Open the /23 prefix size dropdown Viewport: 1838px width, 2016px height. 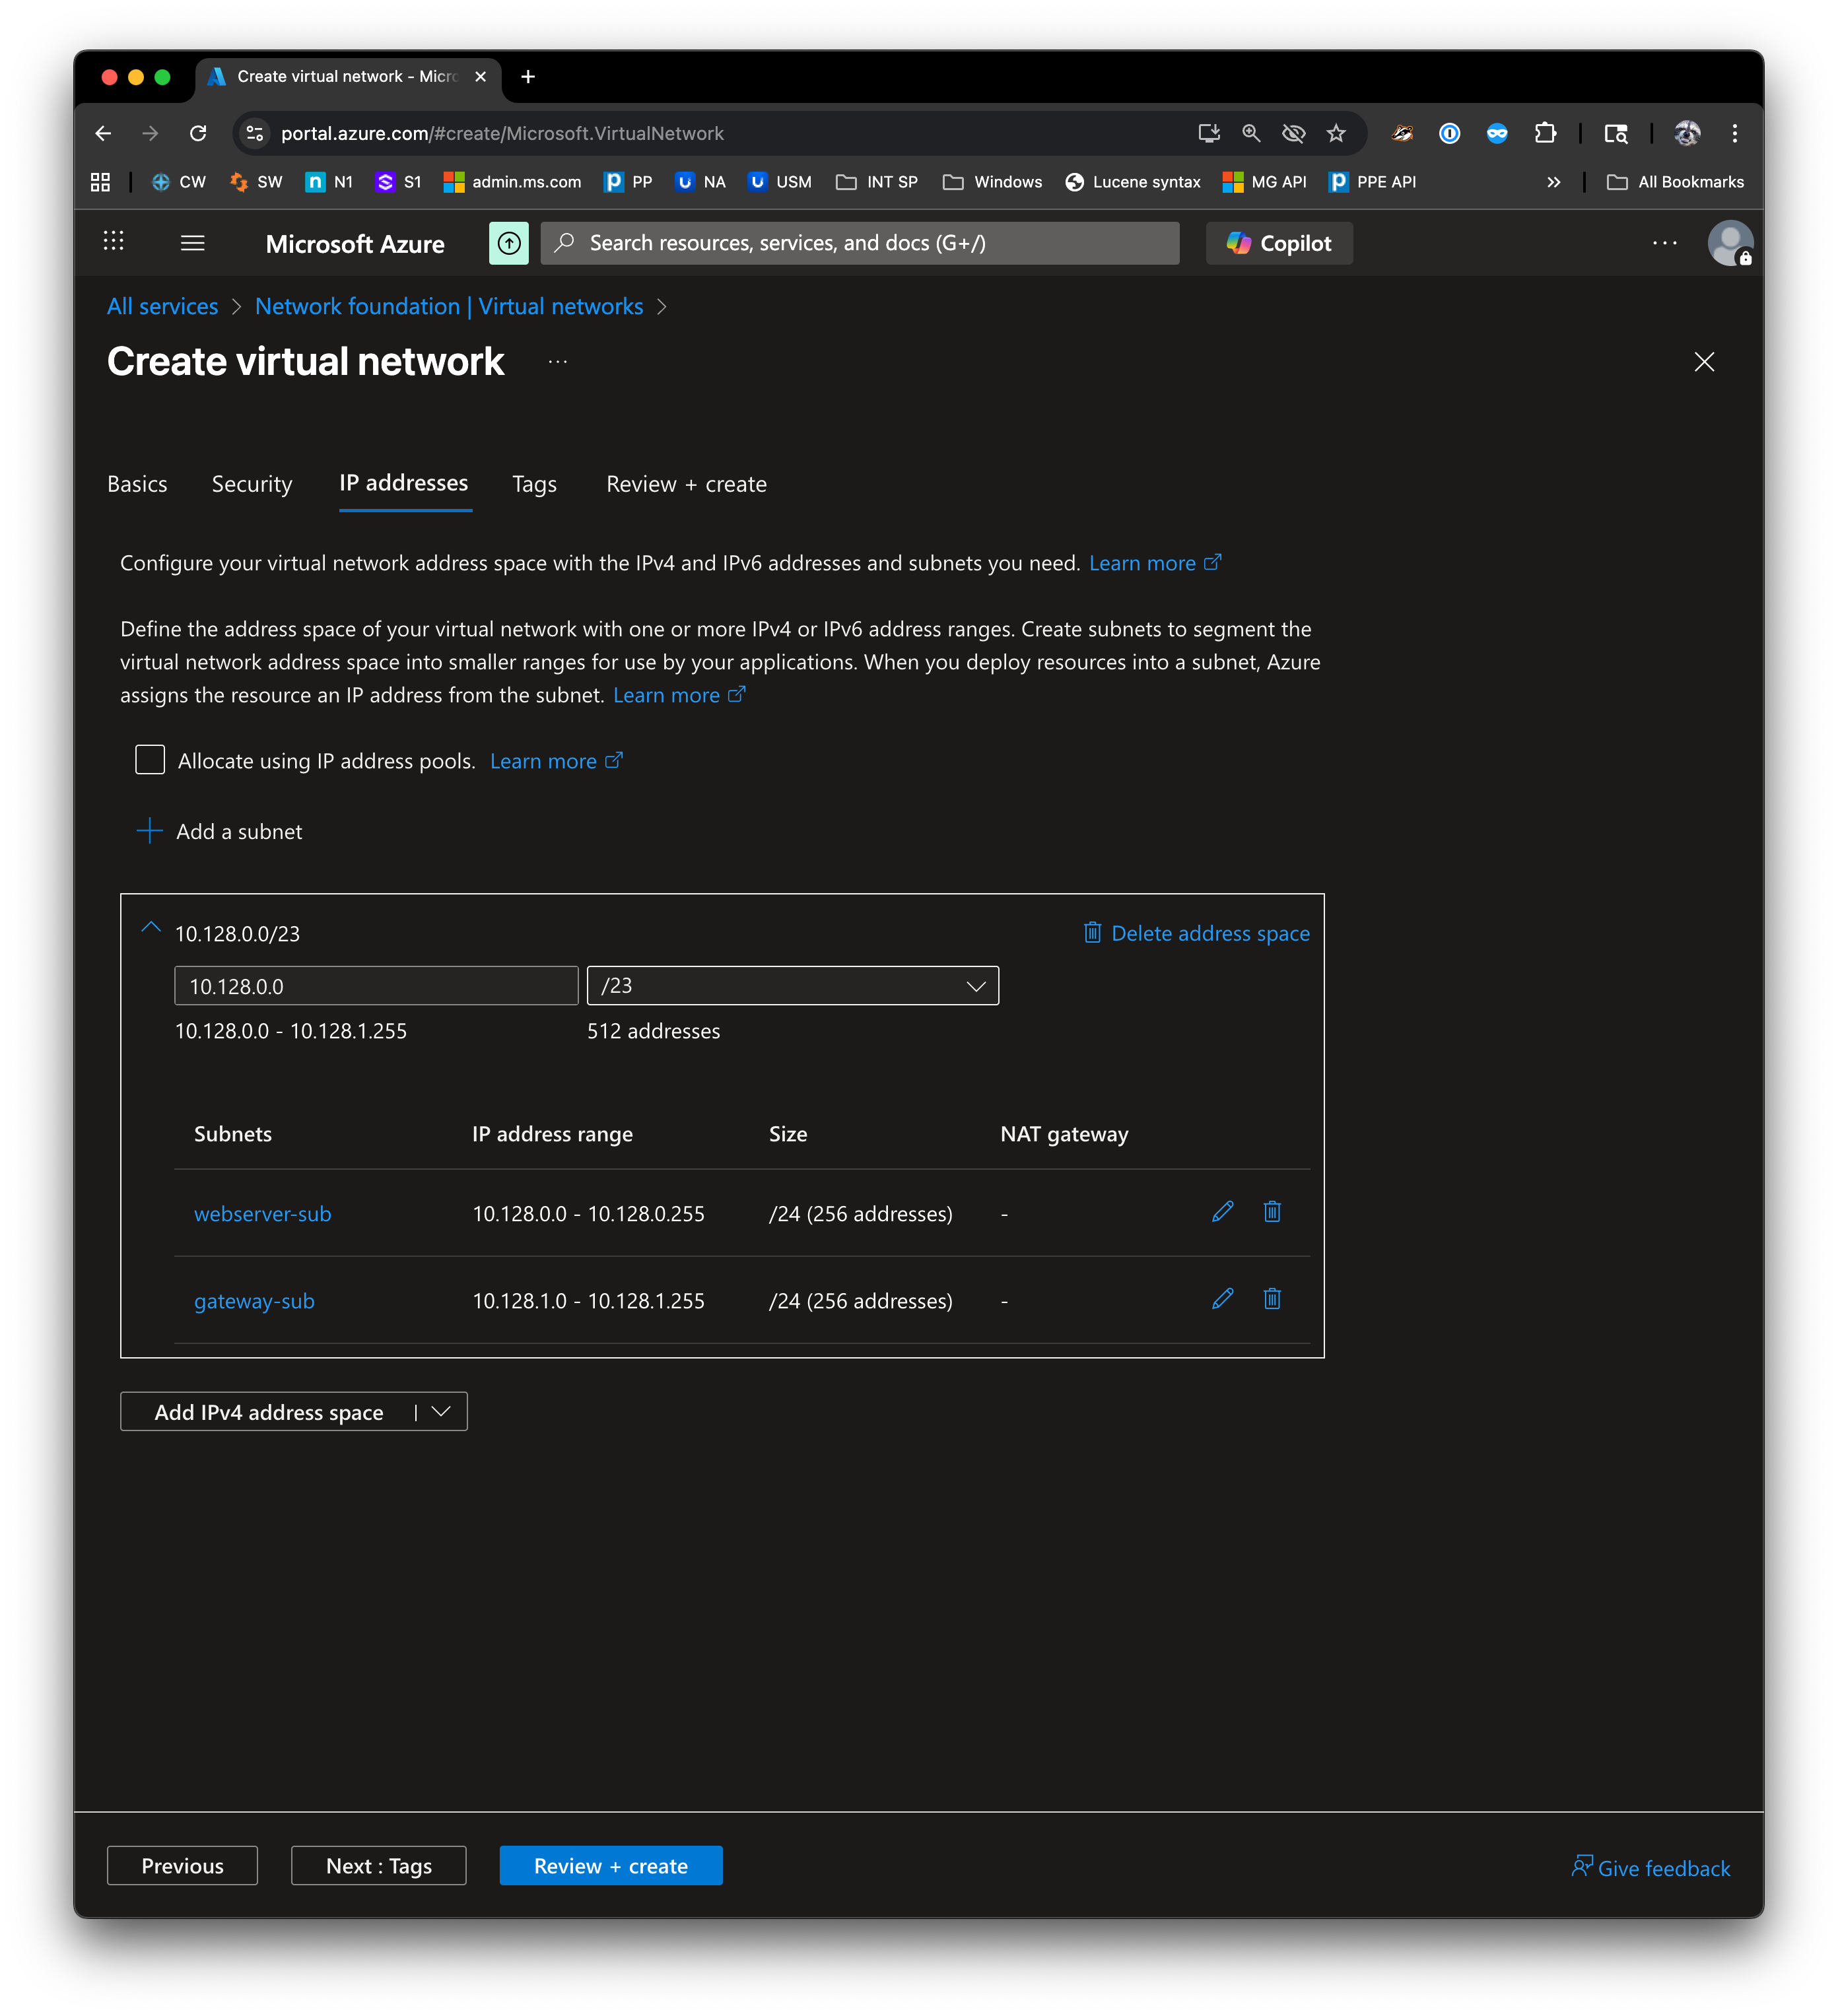point(792,986)
